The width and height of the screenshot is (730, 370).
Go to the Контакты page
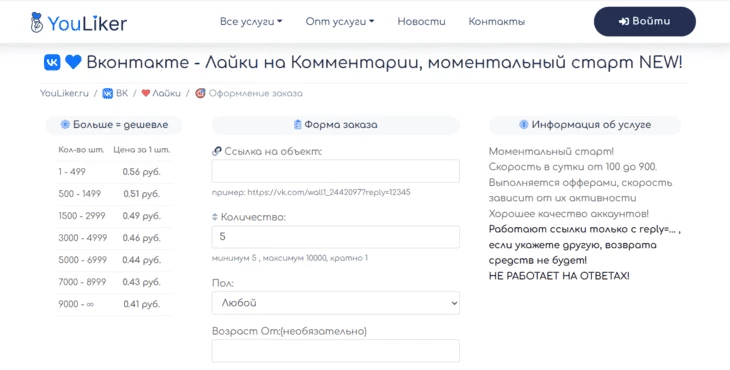[x=497, y=21]
